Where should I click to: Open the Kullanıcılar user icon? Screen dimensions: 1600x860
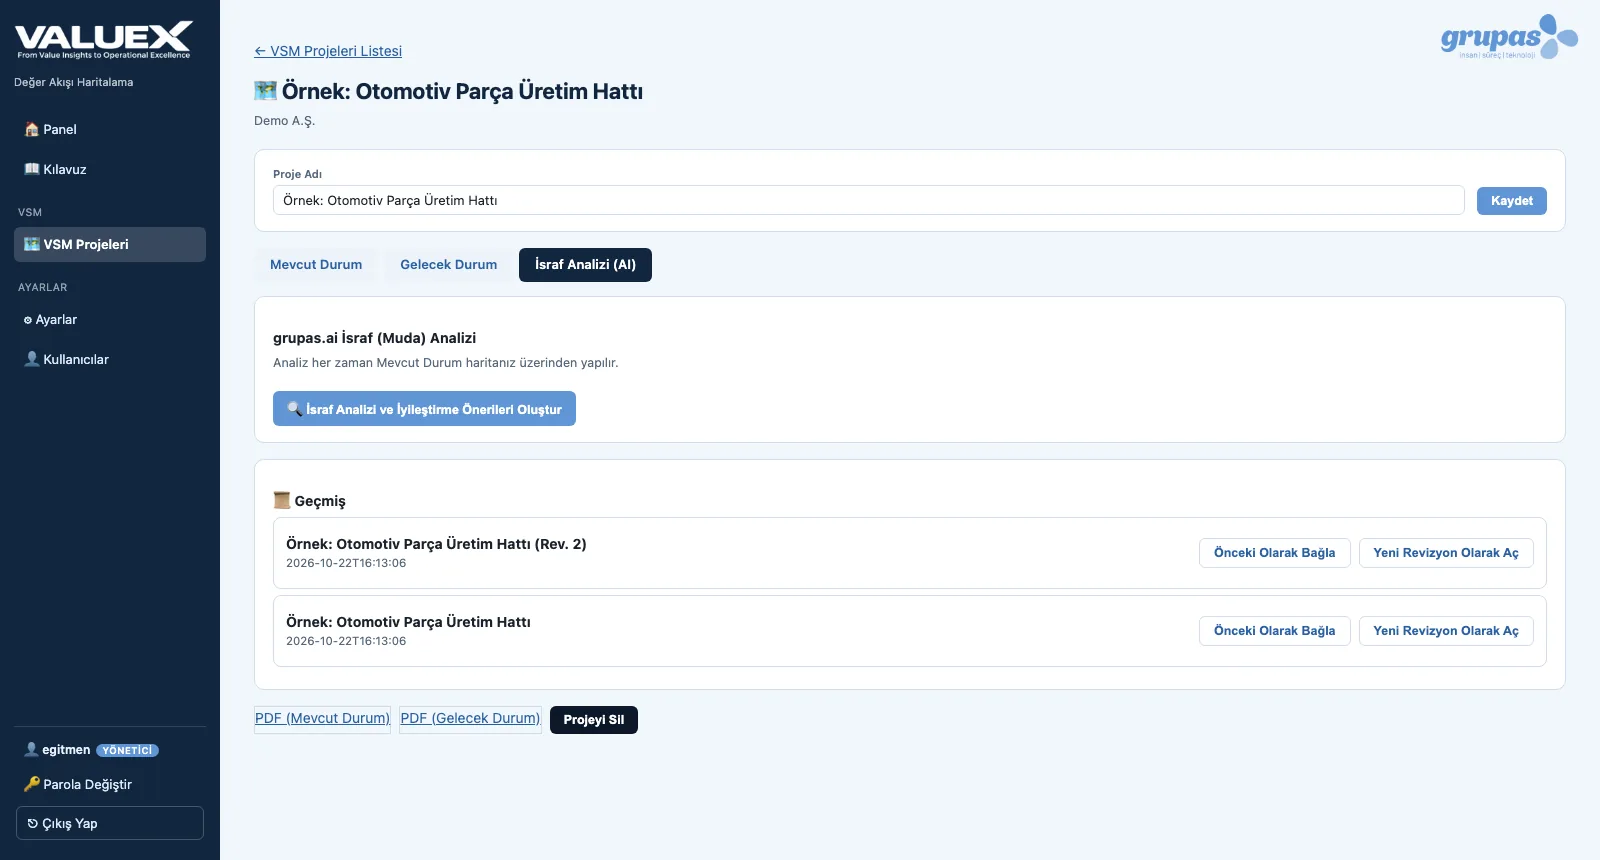coord(31,359)
